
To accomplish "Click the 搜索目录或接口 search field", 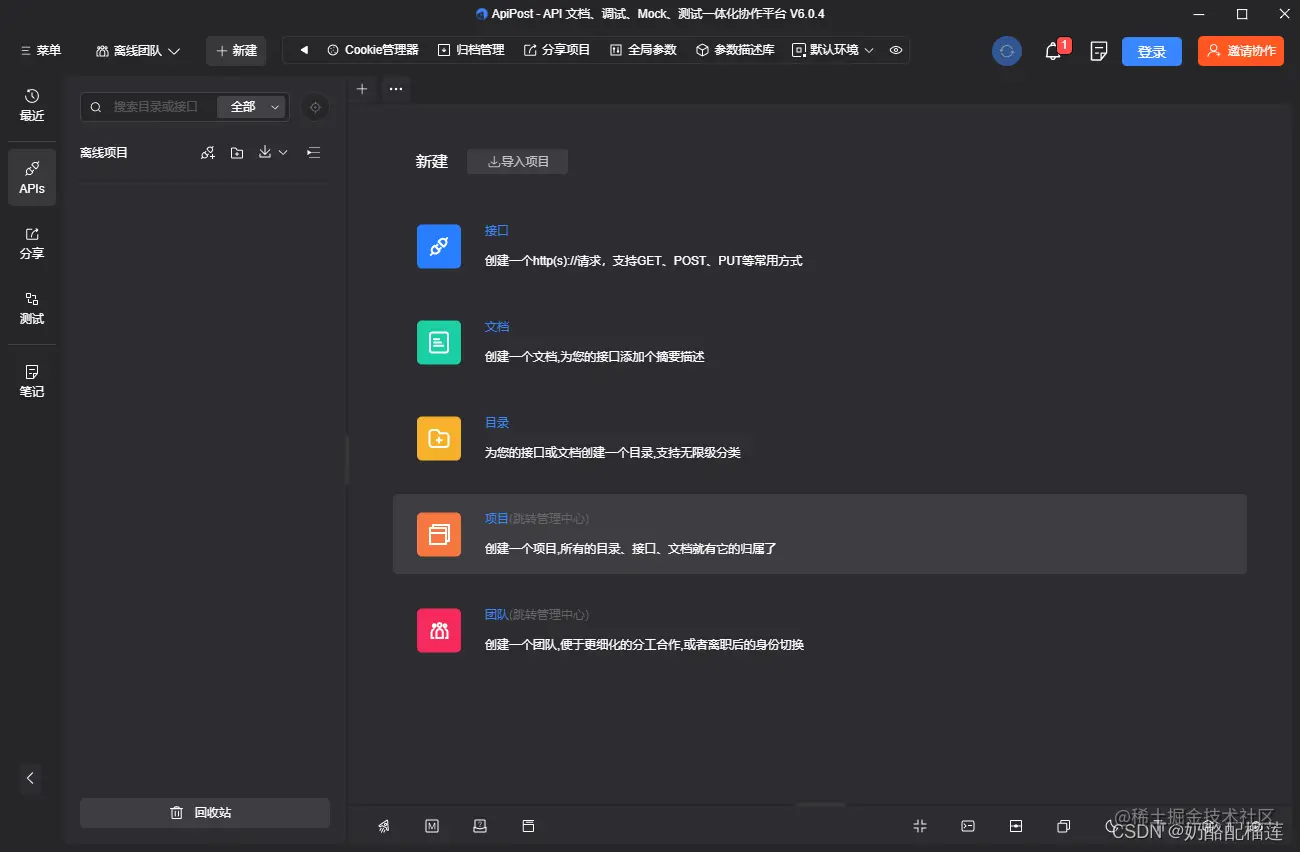I will (x=150, y=107).
